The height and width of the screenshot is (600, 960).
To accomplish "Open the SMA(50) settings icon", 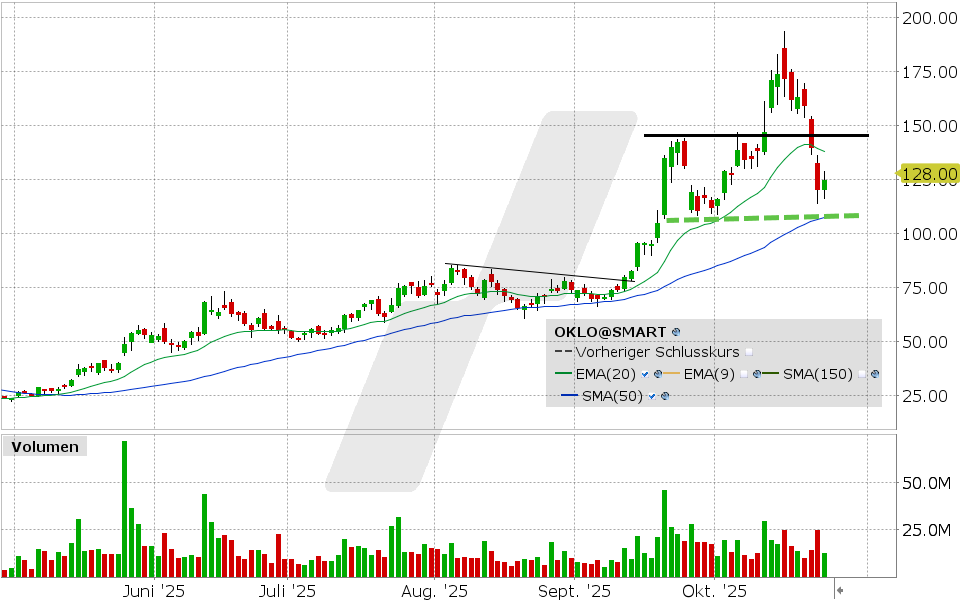I will tap(665, 396).
